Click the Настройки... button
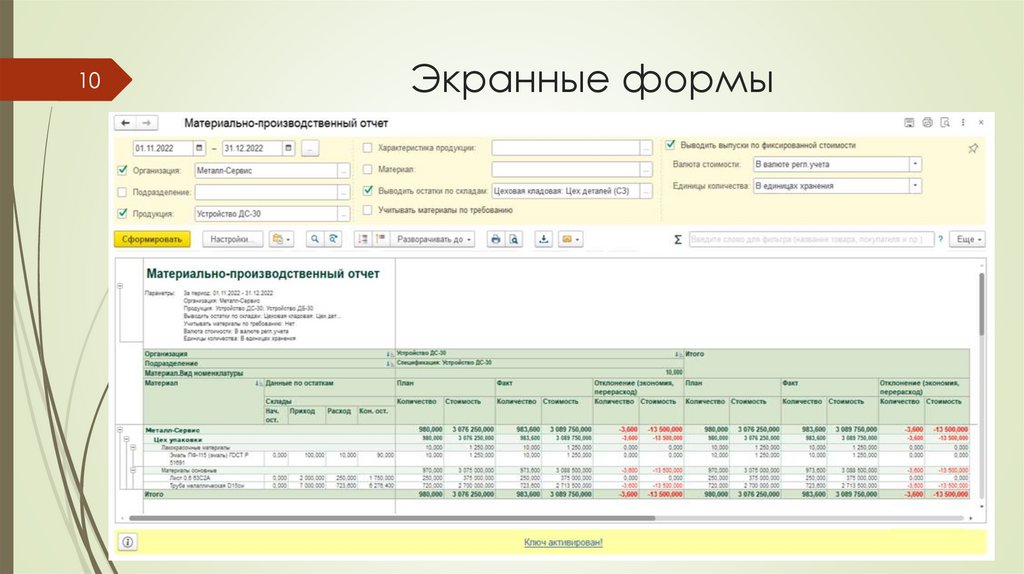1024x574 pixels. tap(232, 239)
